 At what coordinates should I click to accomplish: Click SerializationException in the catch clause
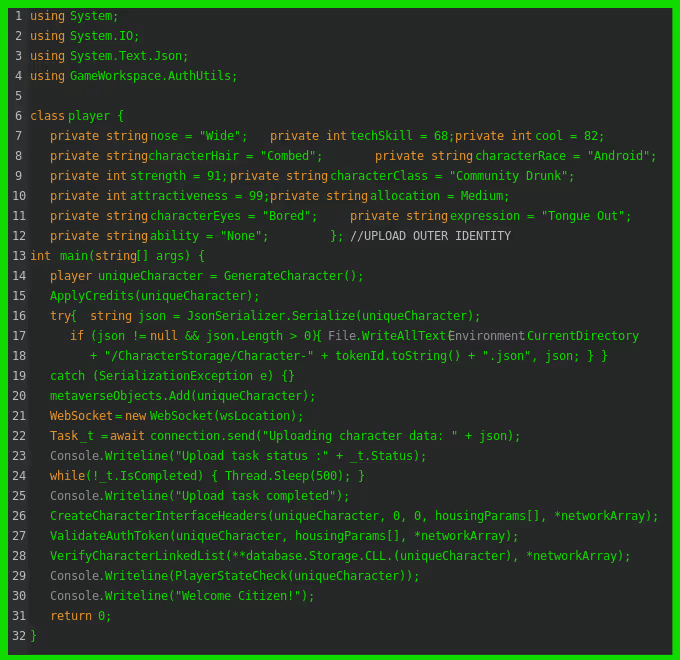tap(176, 376)
